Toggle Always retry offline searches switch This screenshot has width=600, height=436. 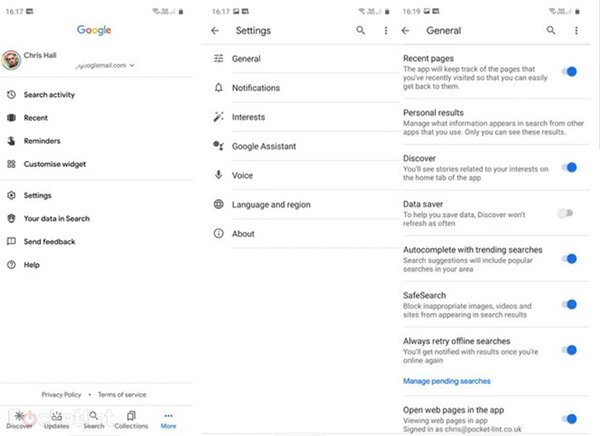(x=569, y=350)
